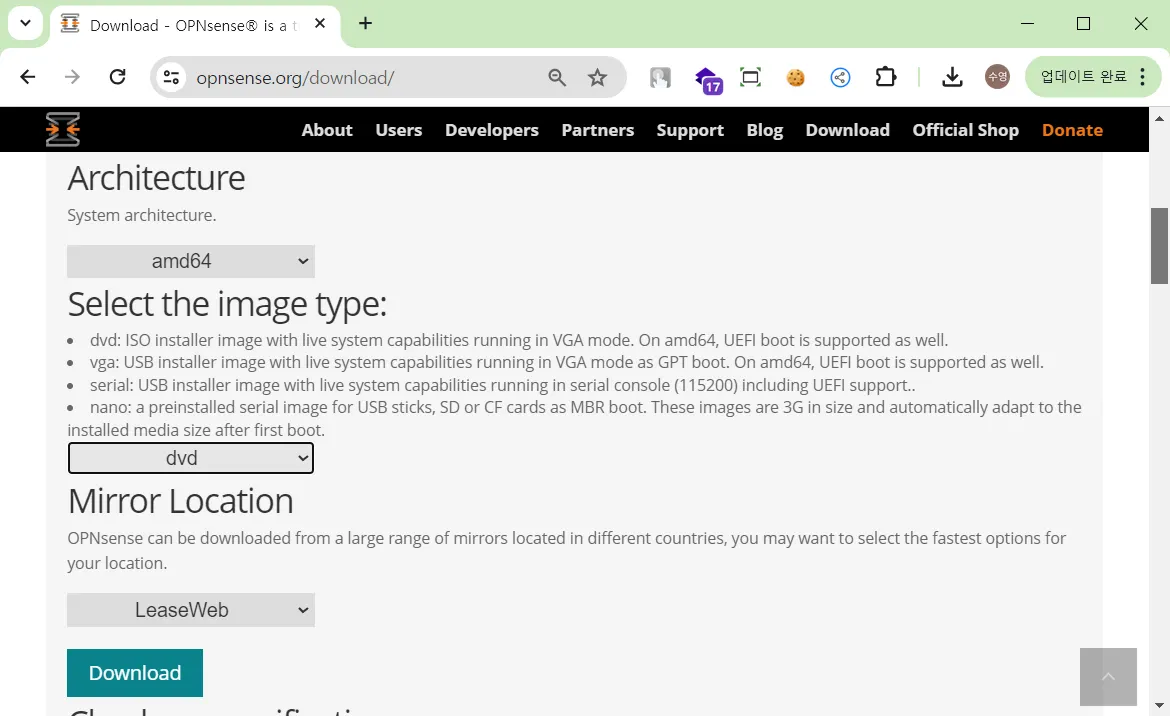The width and height of the screenshot is (1170, 716).
Task: Click the serial USB installer description line
Action: pyautogui.click(x=502, y=385)
